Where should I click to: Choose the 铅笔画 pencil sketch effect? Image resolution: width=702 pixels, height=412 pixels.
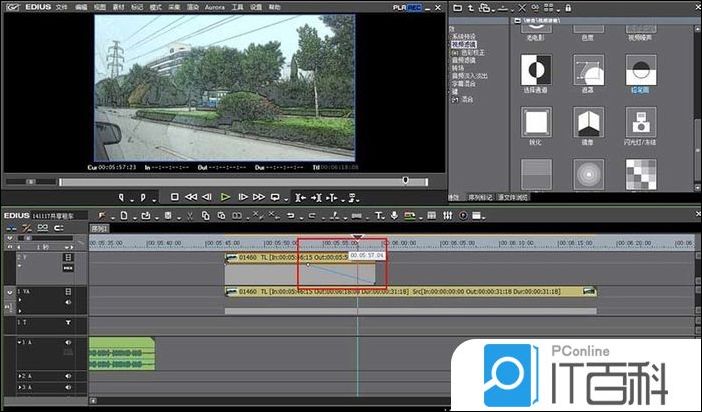(x=640, y=69)
